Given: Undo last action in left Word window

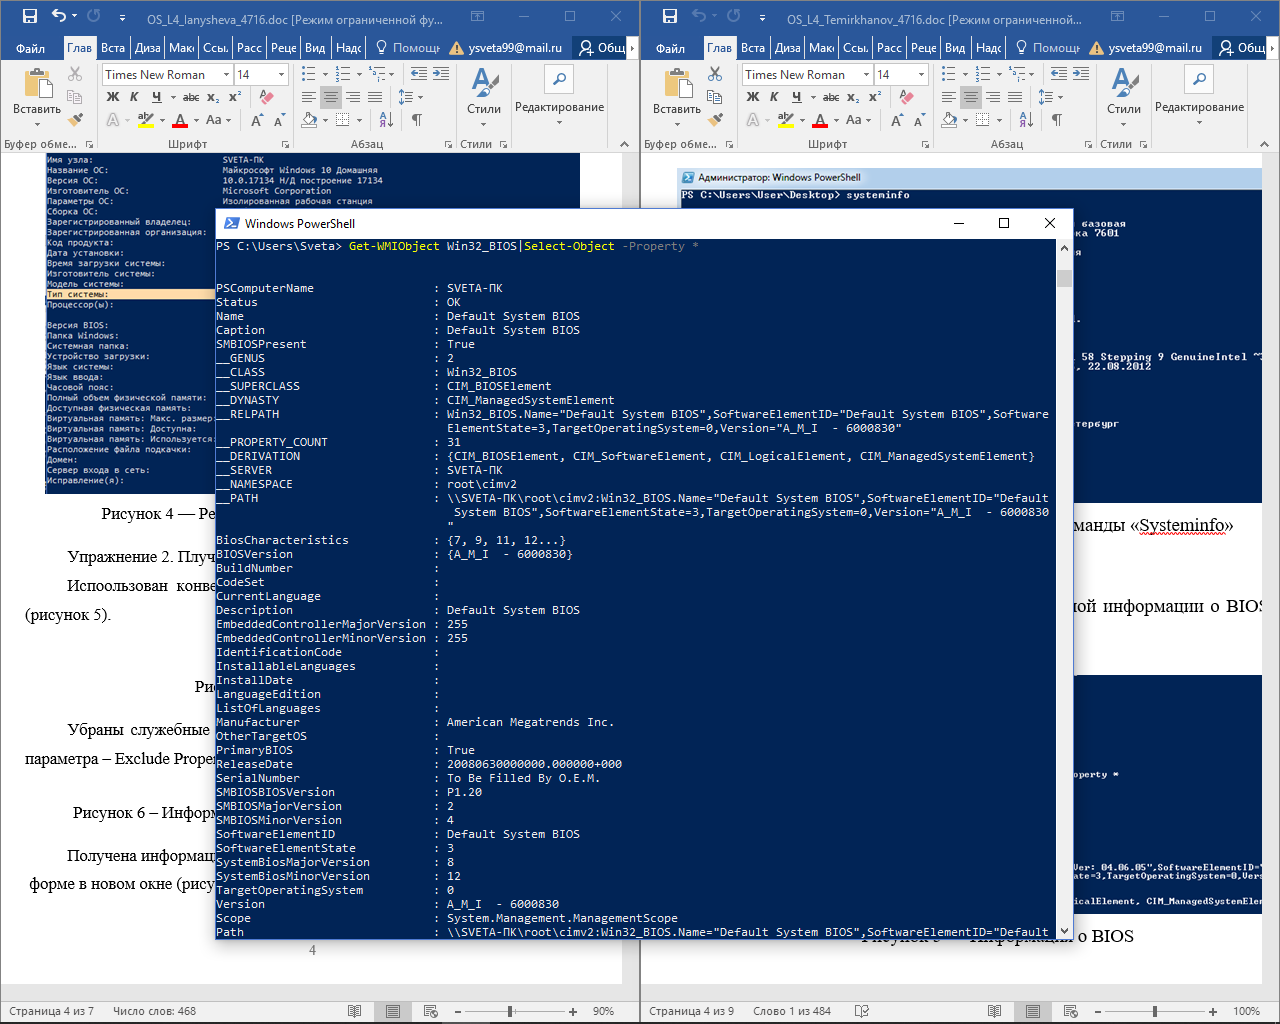Looking at the screenshot, I should [x=58, y=16].
